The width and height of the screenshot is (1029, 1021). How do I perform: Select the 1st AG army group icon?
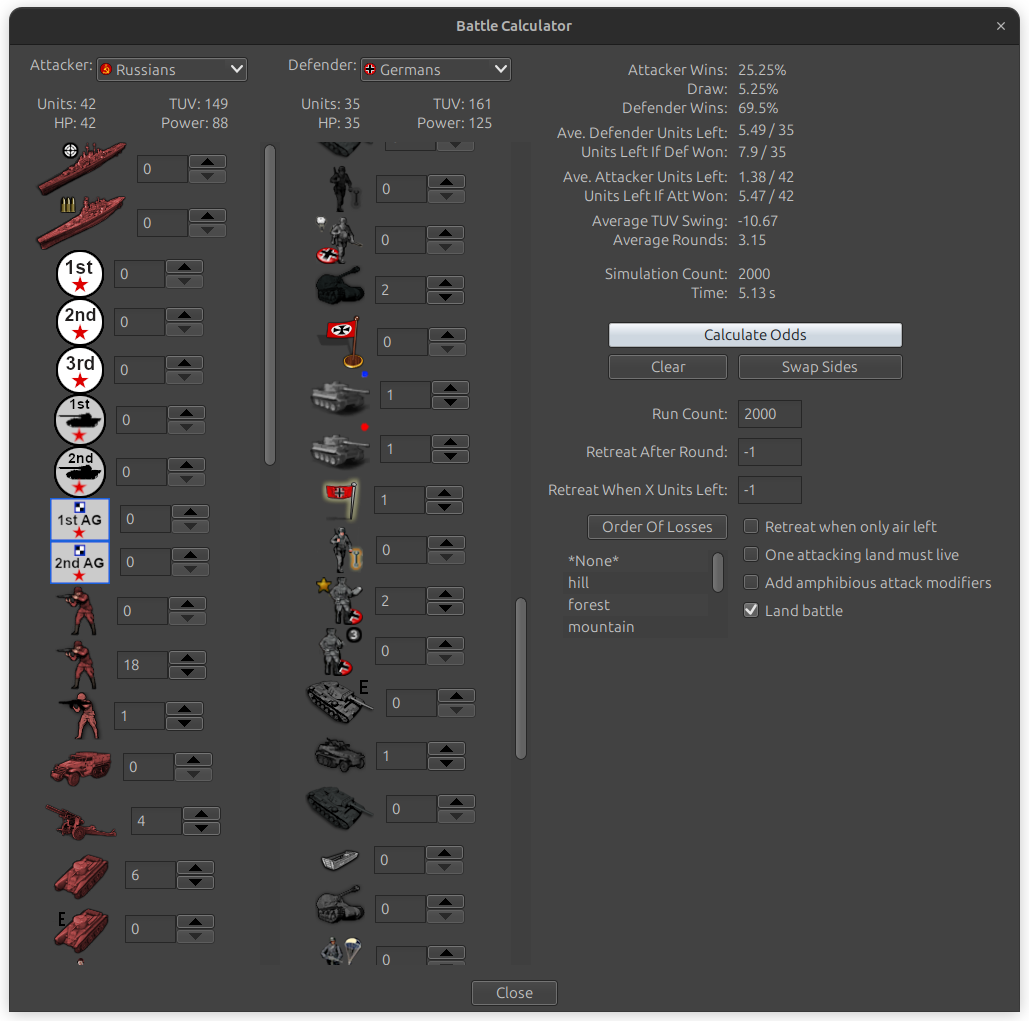pos(80,518)
